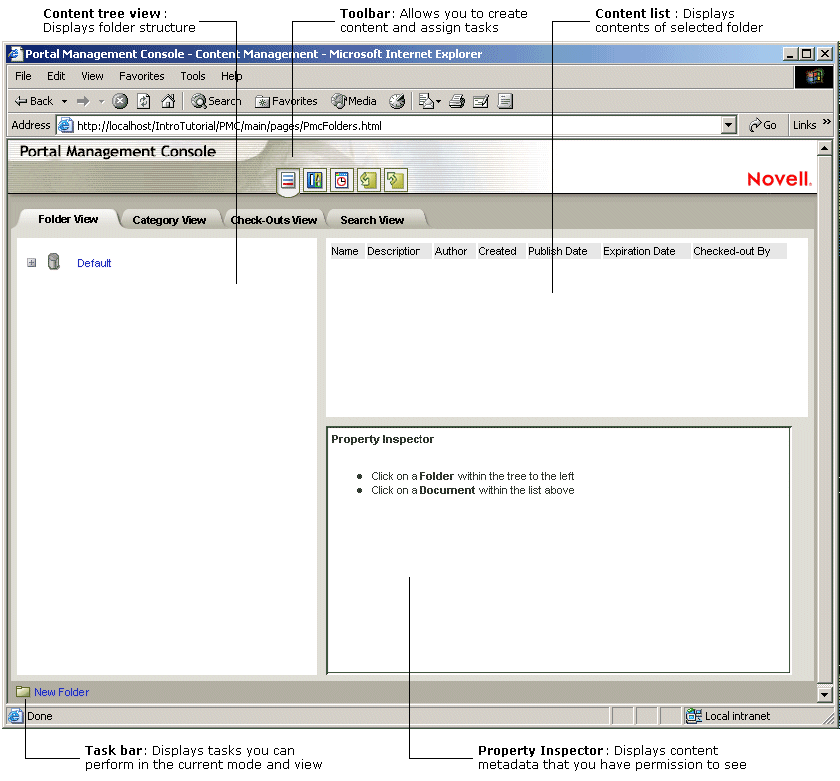This screenshot has height=781, width=840.
Task: Click the New Folder link
Action: click(x=62, y=692)
